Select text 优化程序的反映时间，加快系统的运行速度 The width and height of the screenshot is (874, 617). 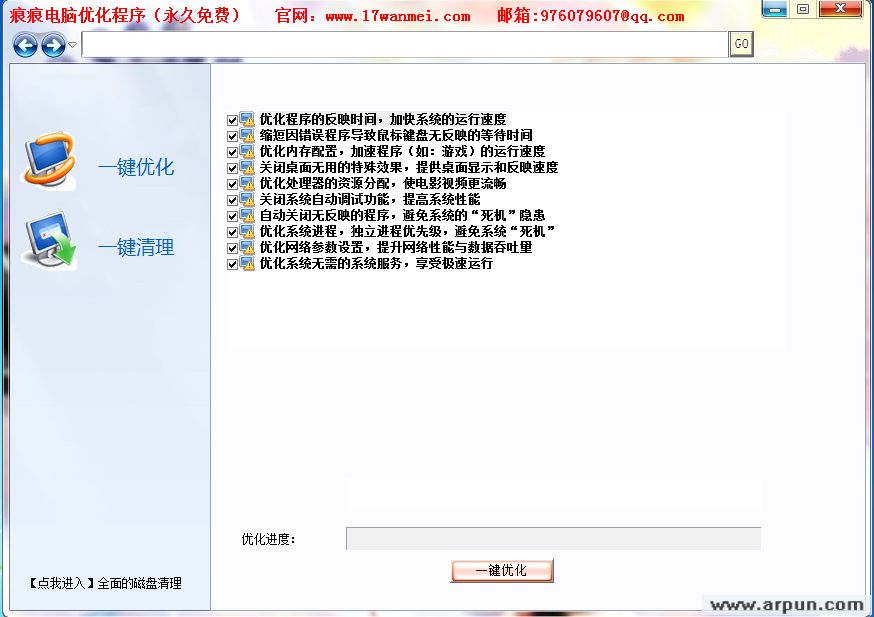383,119
